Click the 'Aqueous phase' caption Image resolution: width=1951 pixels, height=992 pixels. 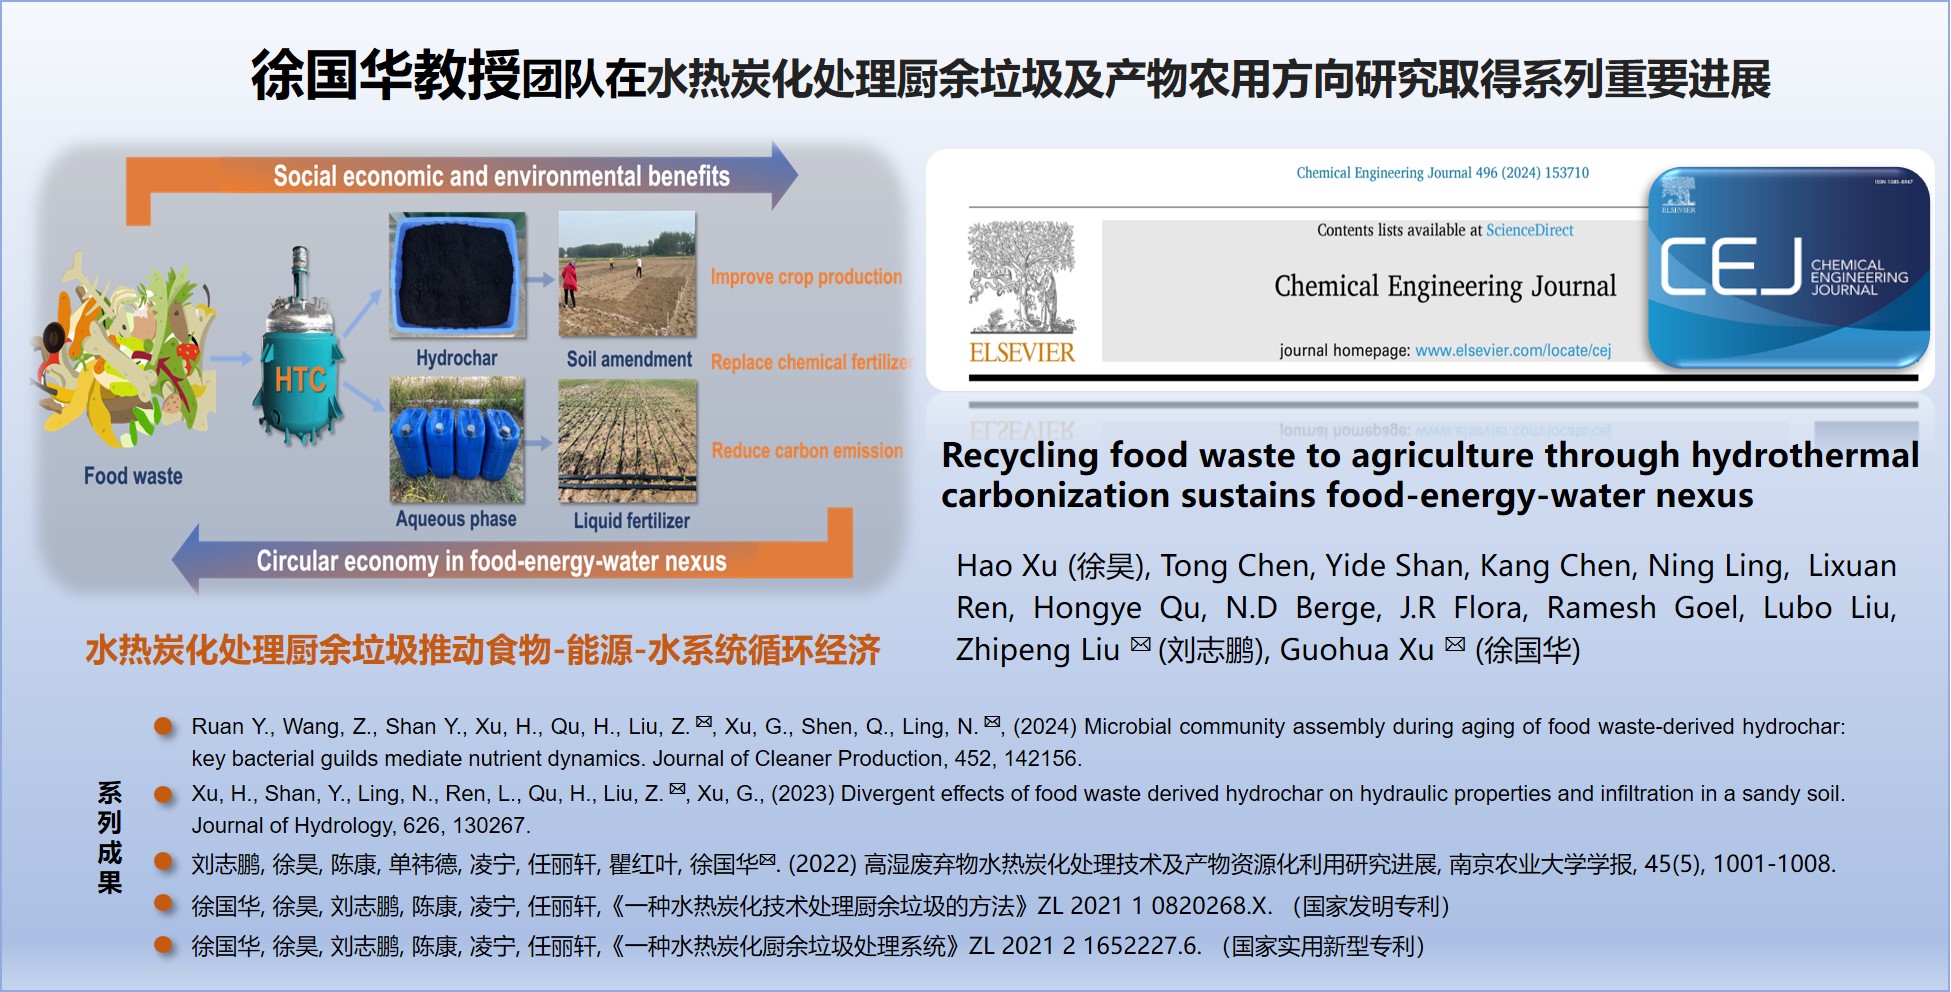(456, 519)
